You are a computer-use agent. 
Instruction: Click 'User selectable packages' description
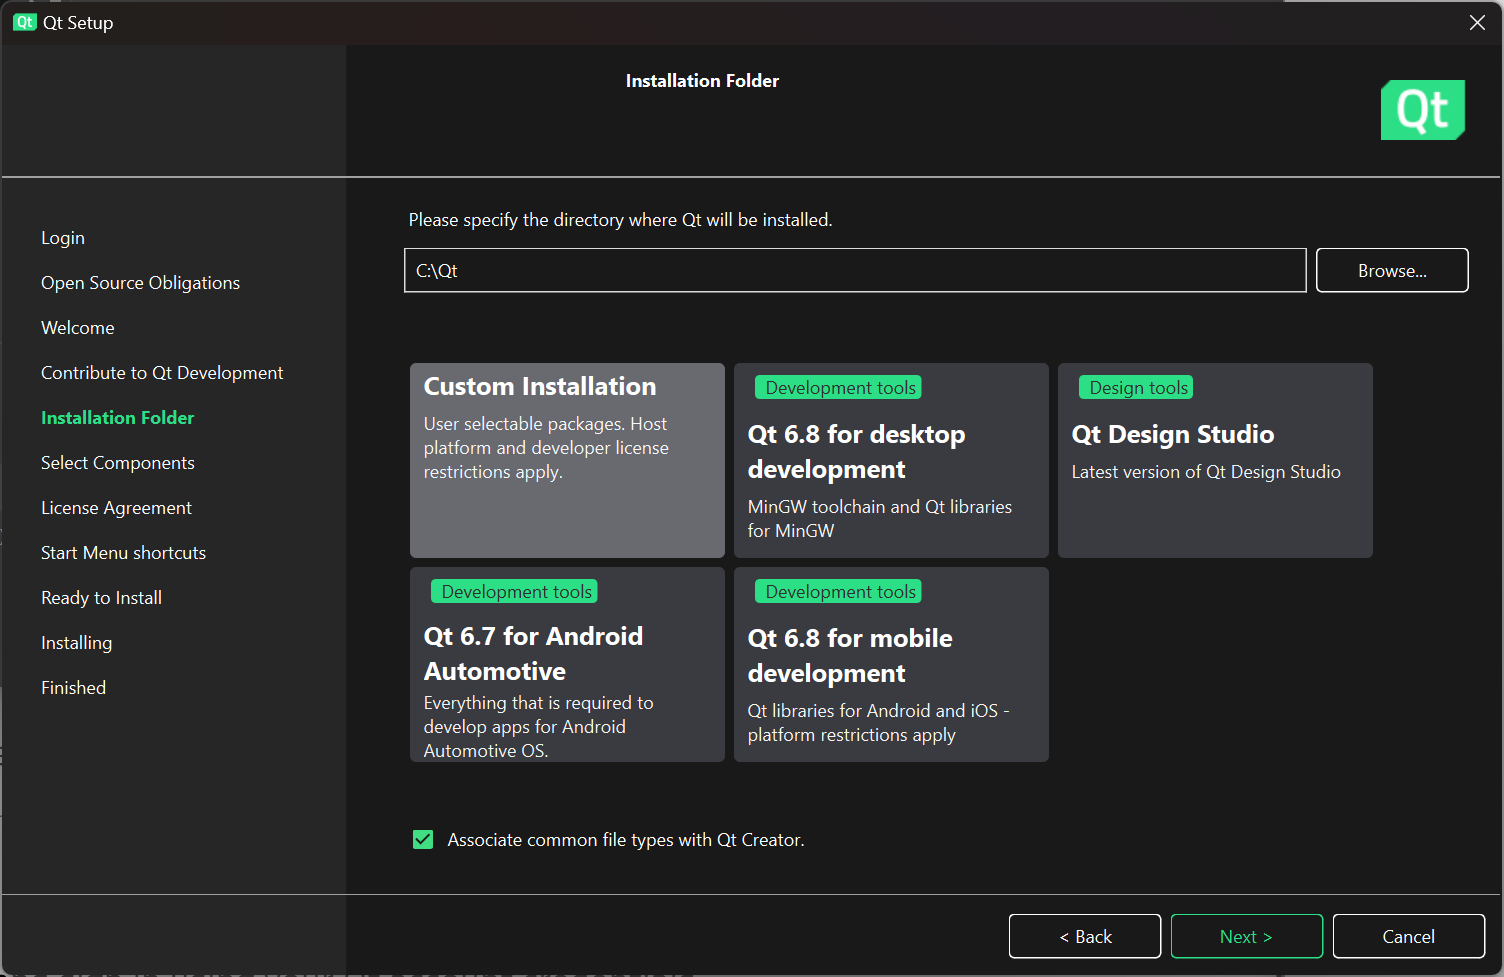(x=546, y=448)
